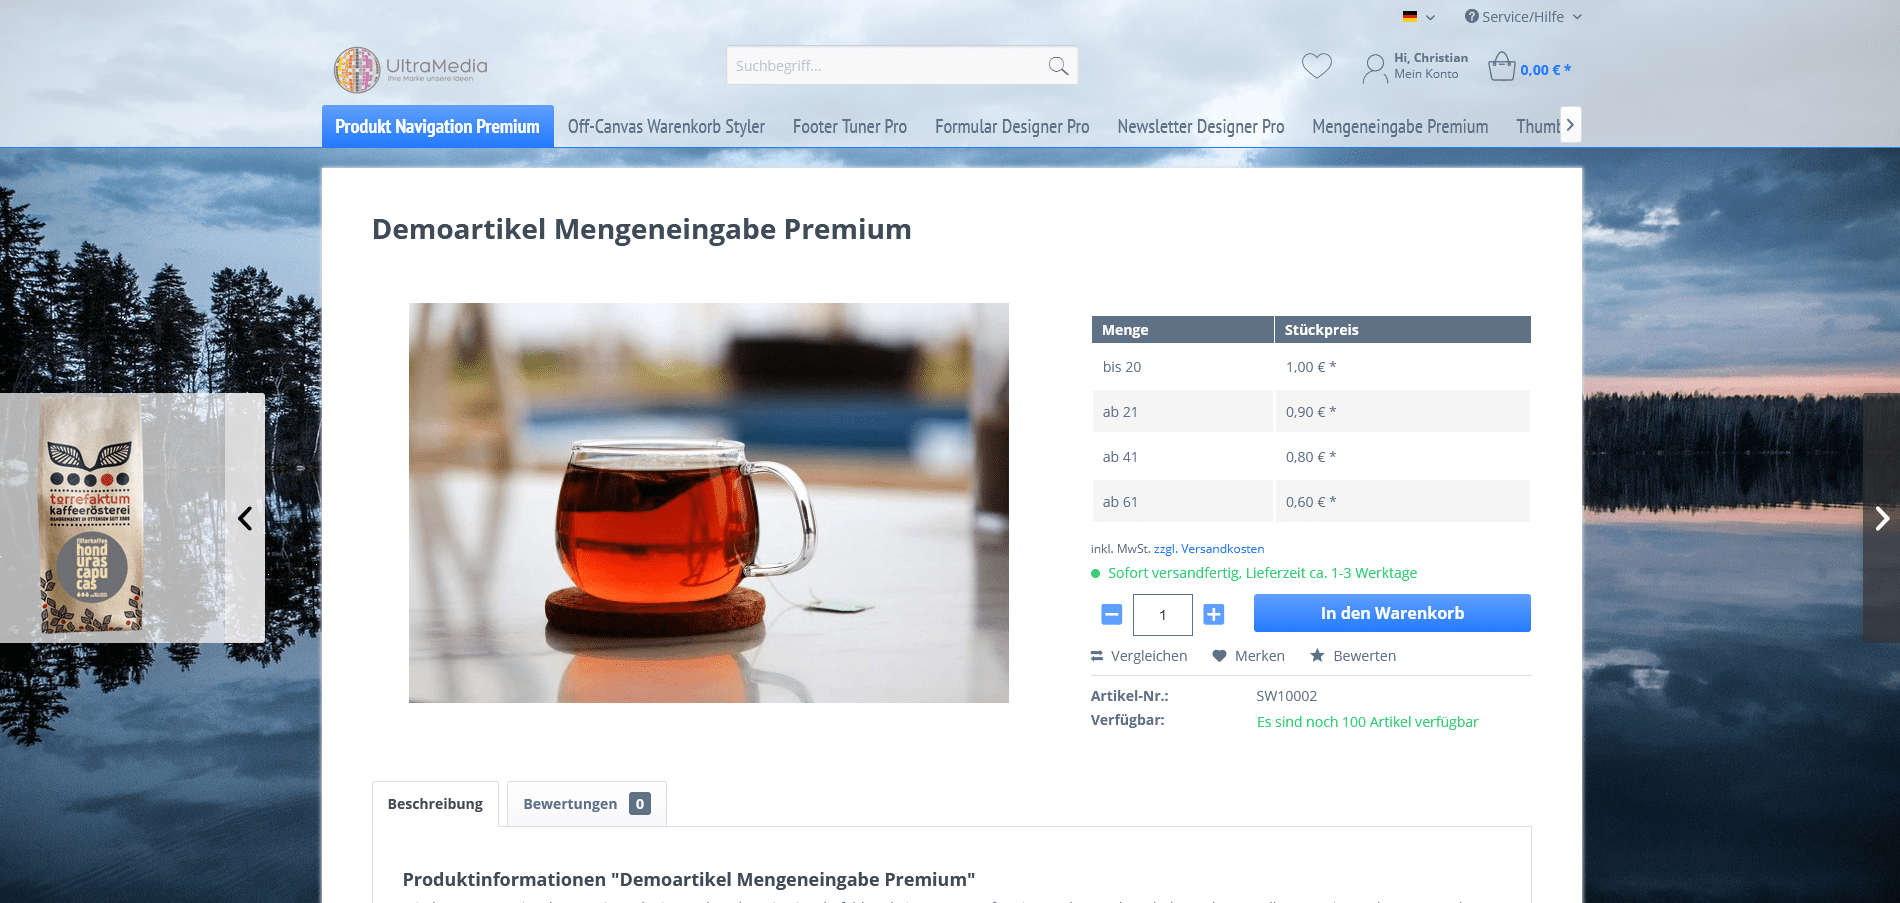This screenshot has width=1900, height=903.
Task: Click 'Hi, Christian' account text
Action: point(1431,58)
